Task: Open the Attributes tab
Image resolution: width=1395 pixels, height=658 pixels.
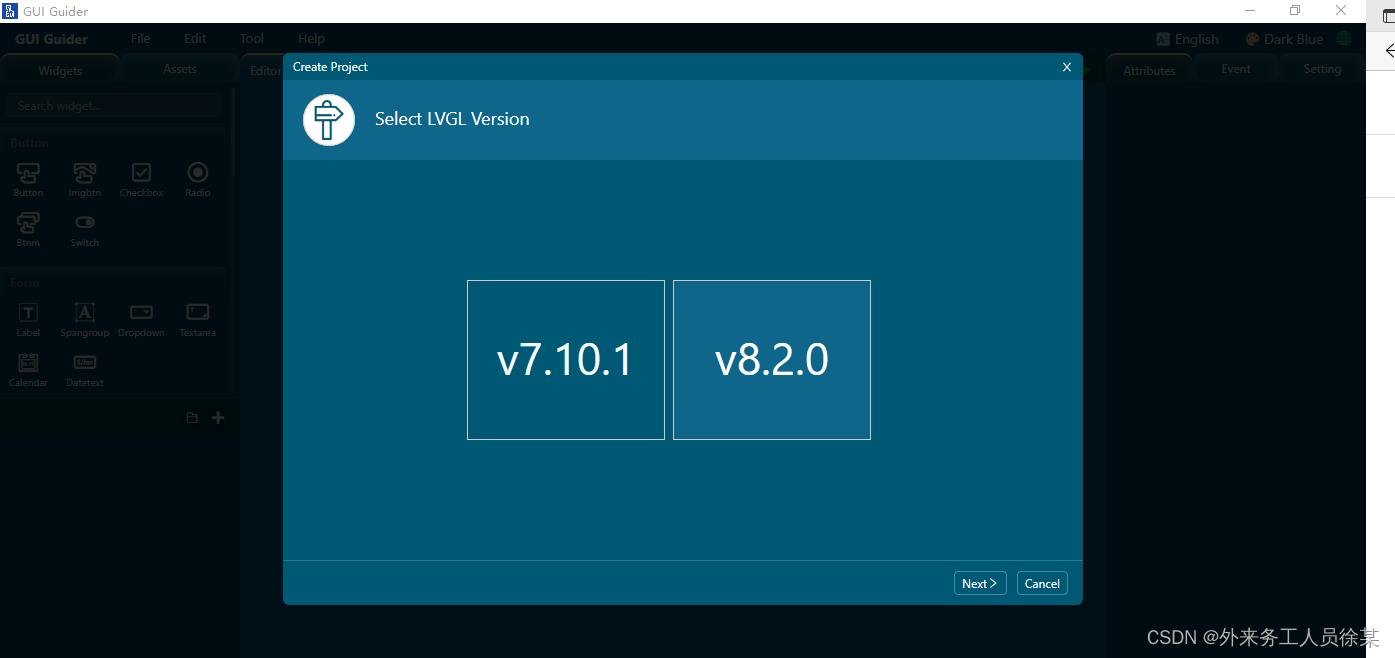Action: click(x=1149, y=70)
